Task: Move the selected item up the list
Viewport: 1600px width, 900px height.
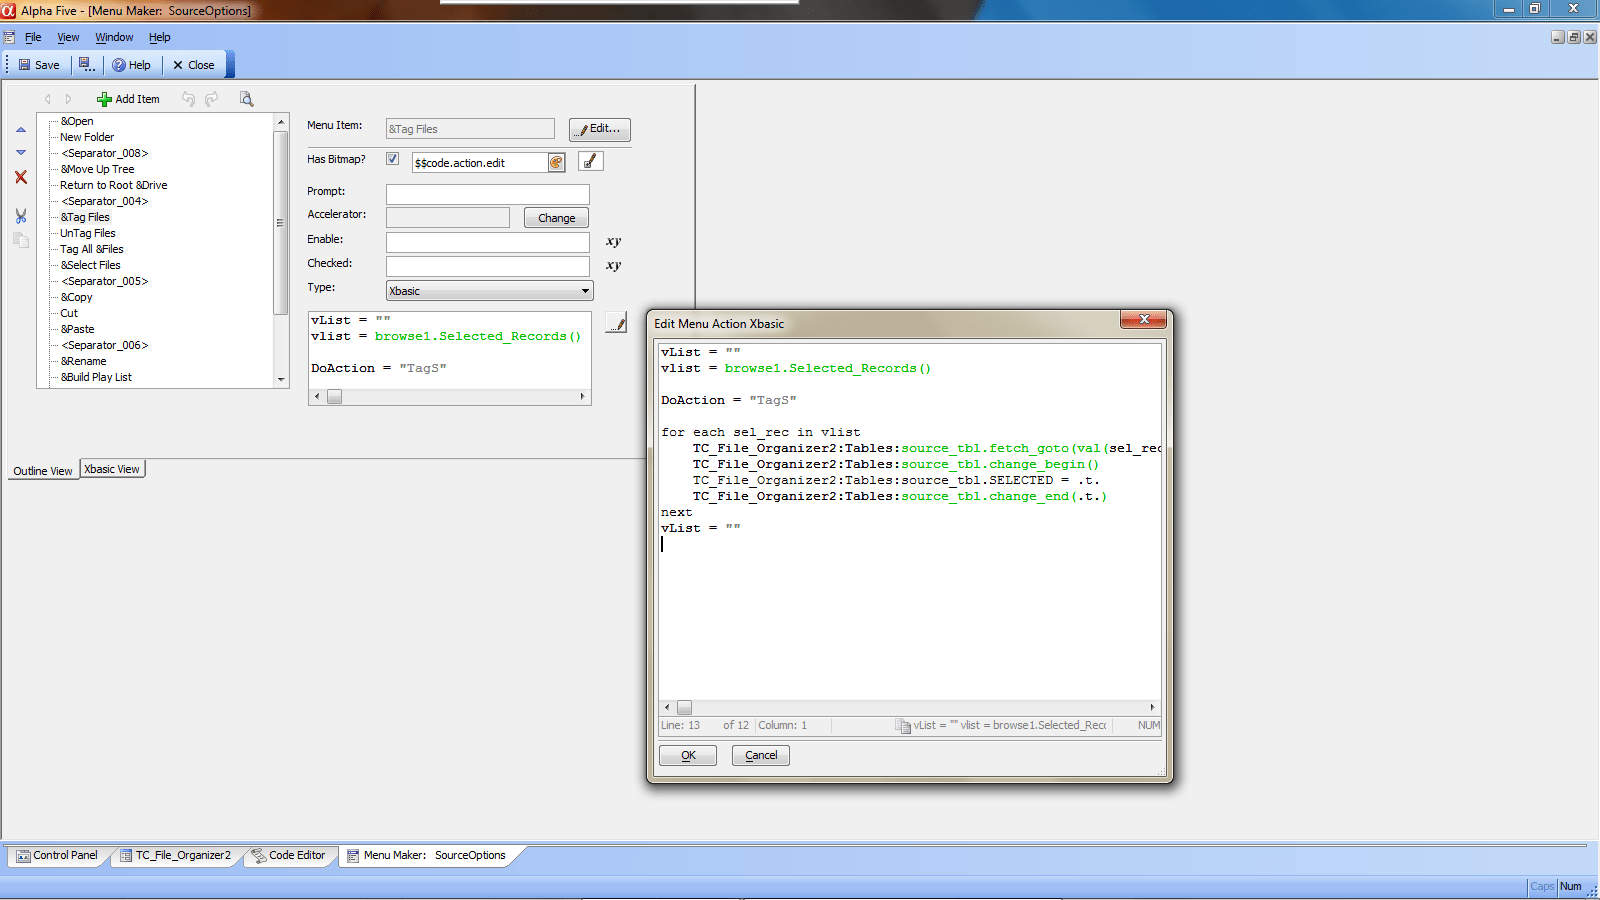Action: click(x=20, y=129)
